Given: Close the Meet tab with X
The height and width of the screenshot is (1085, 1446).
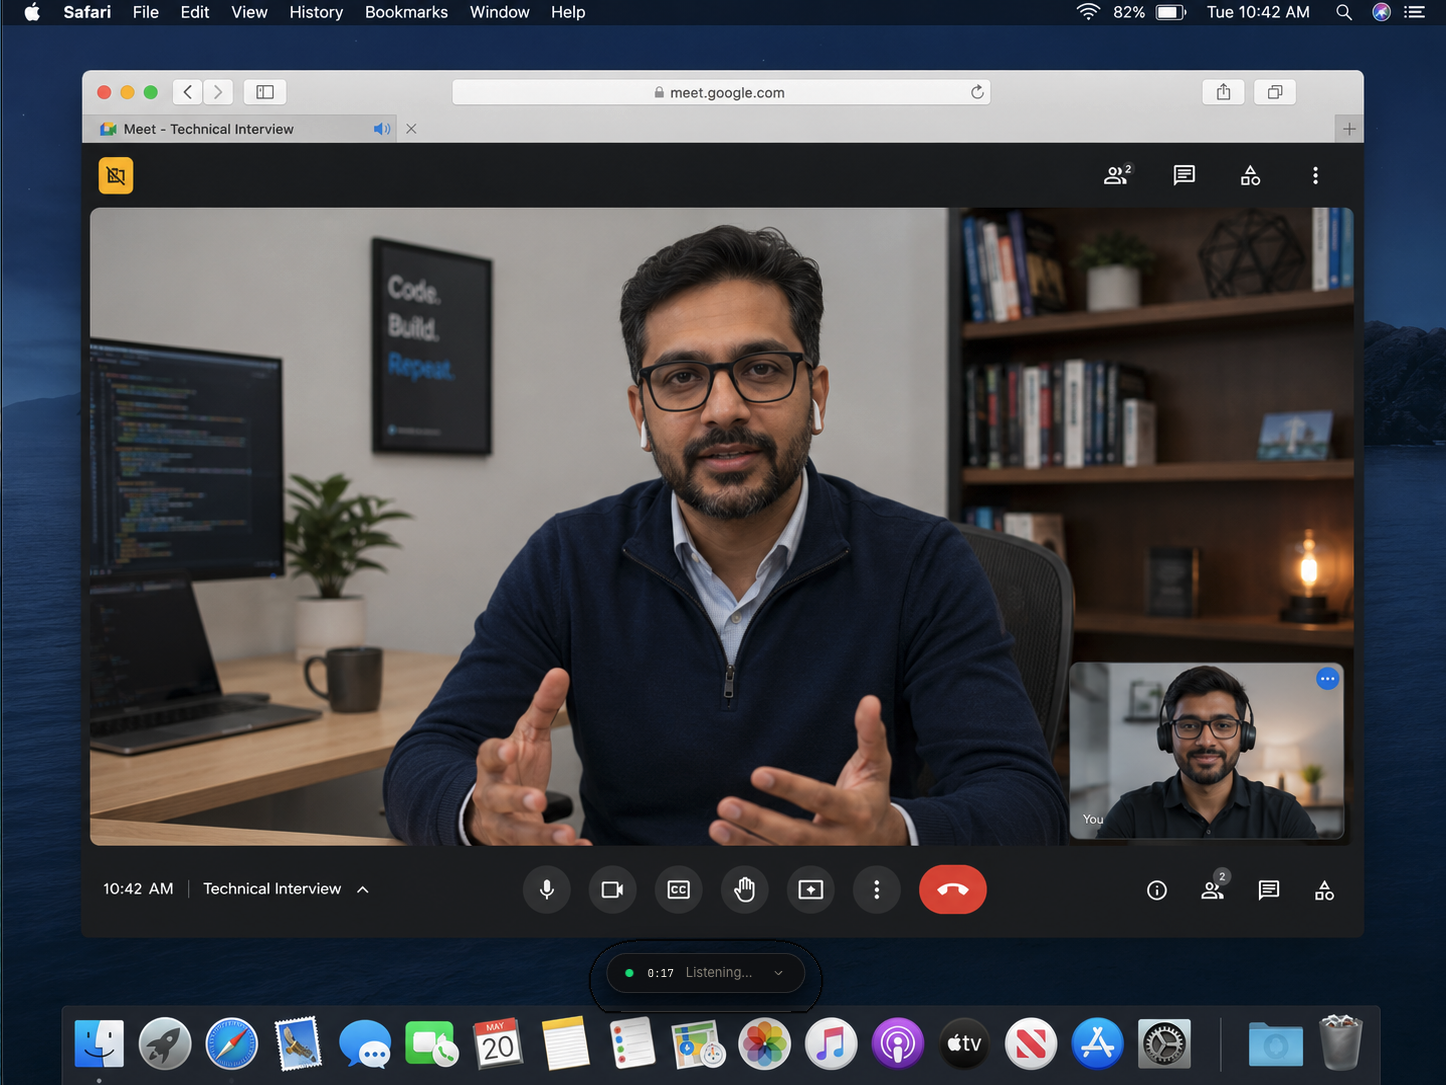Looking at the screenshot, I should 411,129.
